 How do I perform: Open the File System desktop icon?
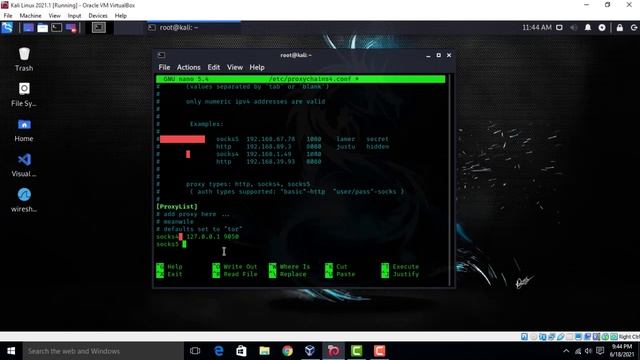click(x=24, y=95)
